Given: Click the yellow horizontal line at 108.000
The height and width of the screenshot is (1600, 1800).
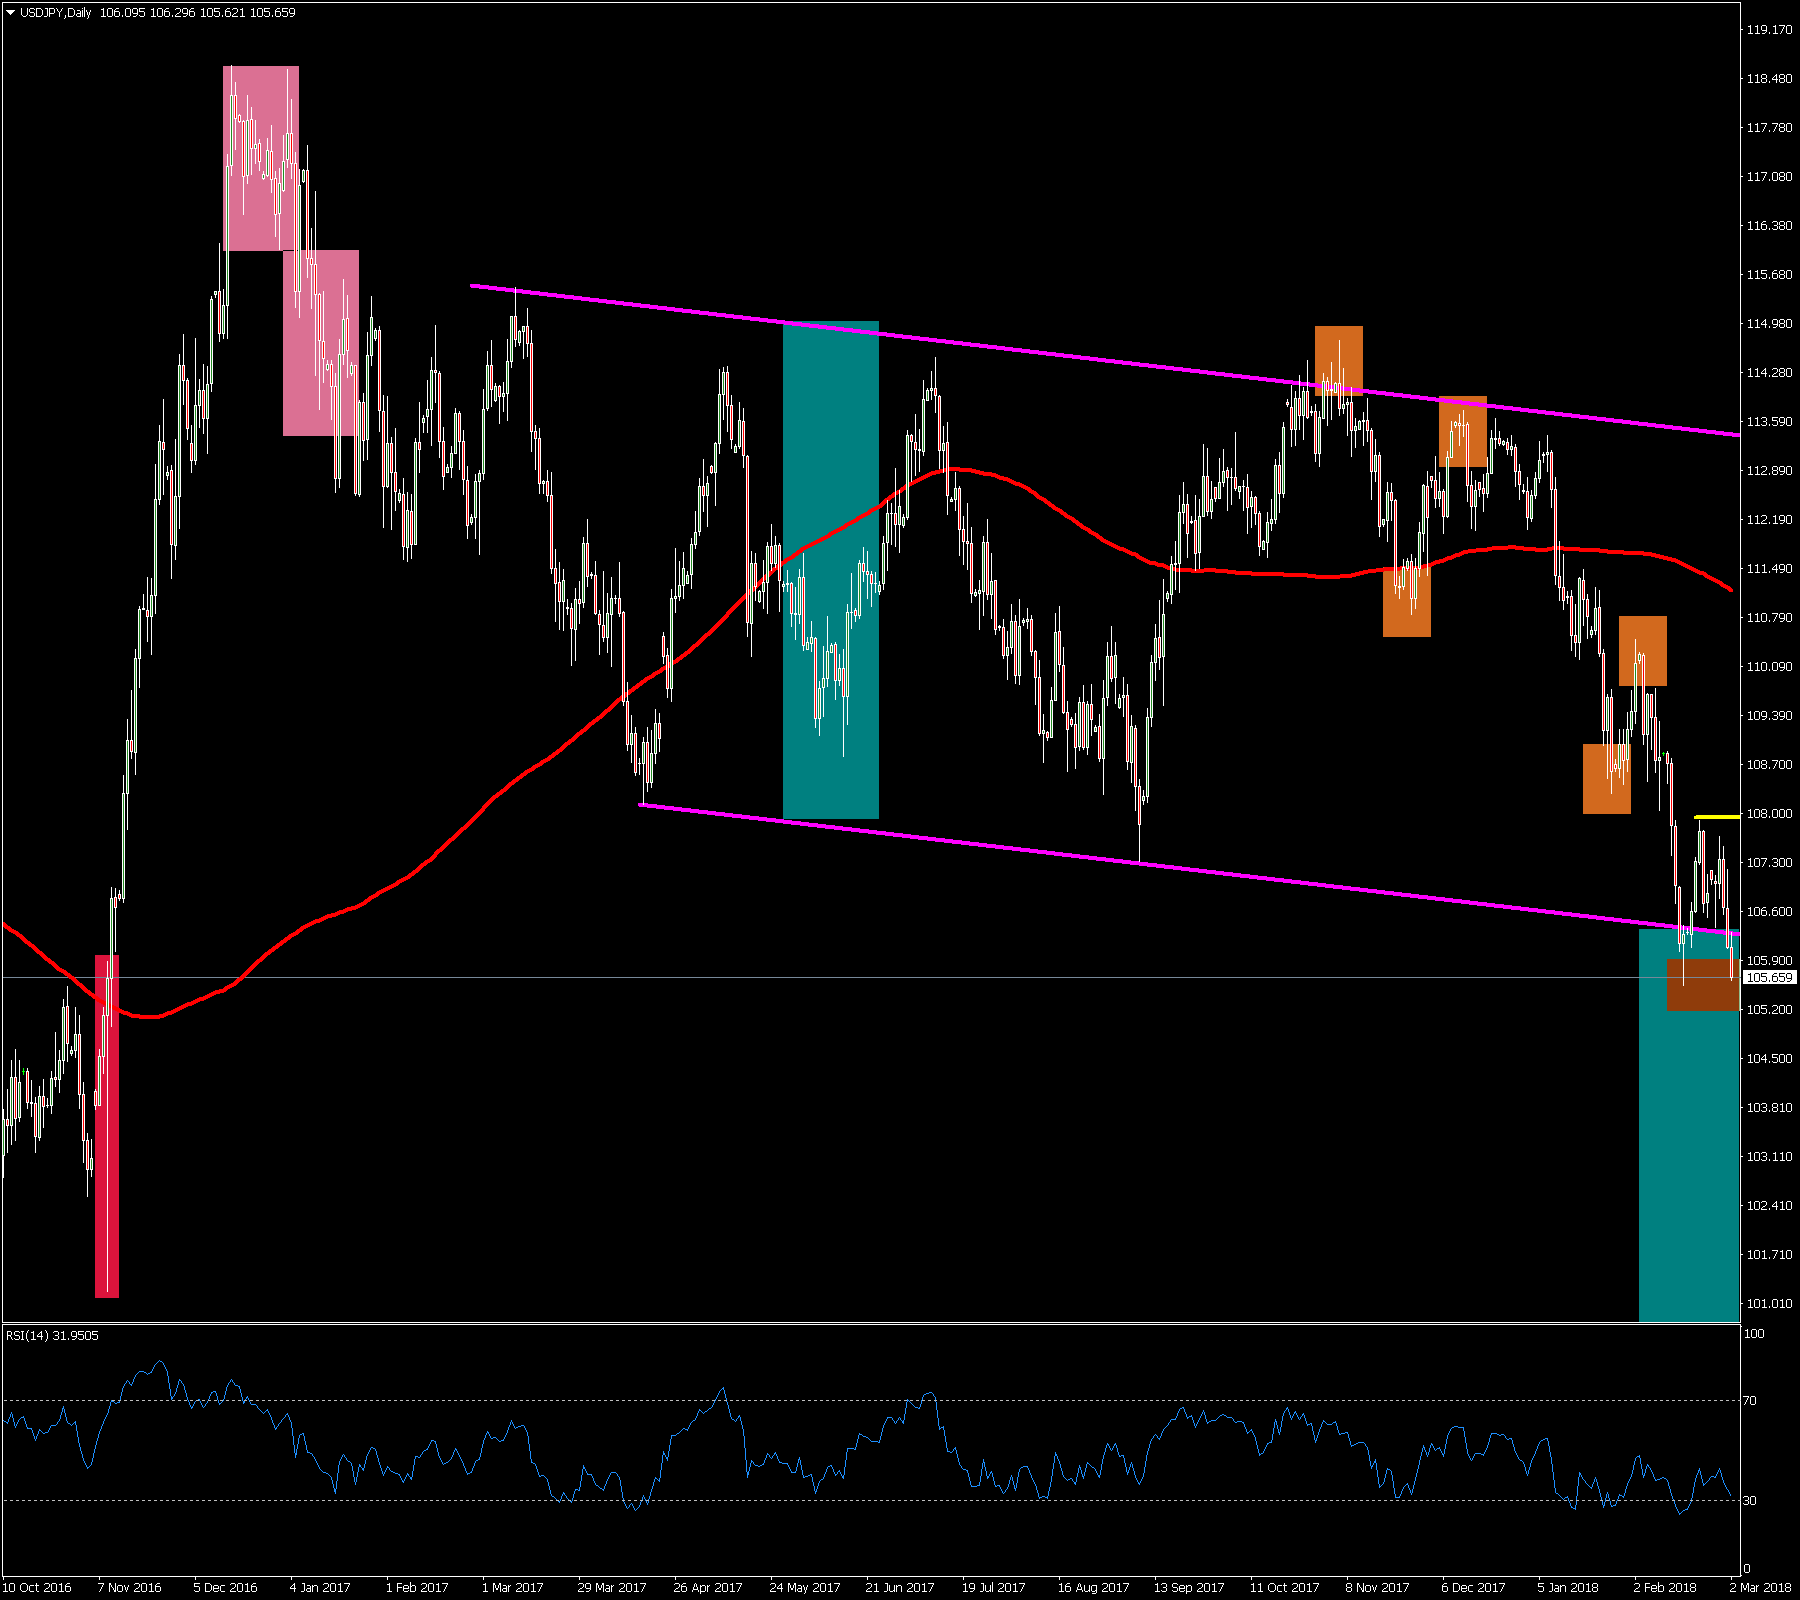Looking at the screenshot, I should pyautogui.click(x=1717, y=817).
